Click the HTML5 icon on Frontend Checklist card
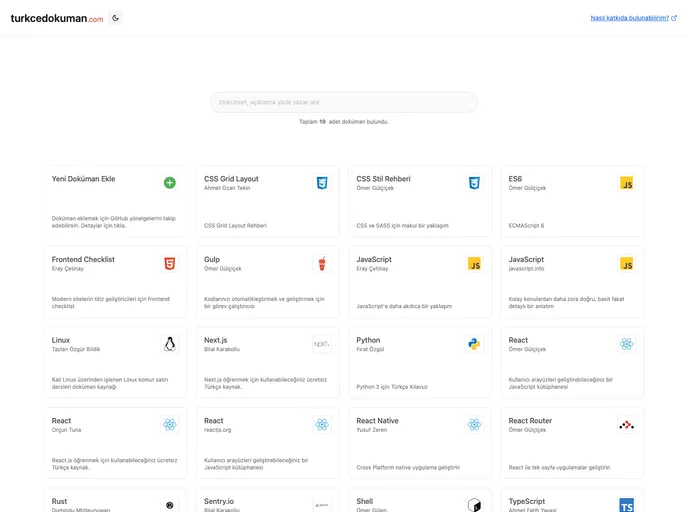Viewport: 688px width, 512px height. click(170, 264)
